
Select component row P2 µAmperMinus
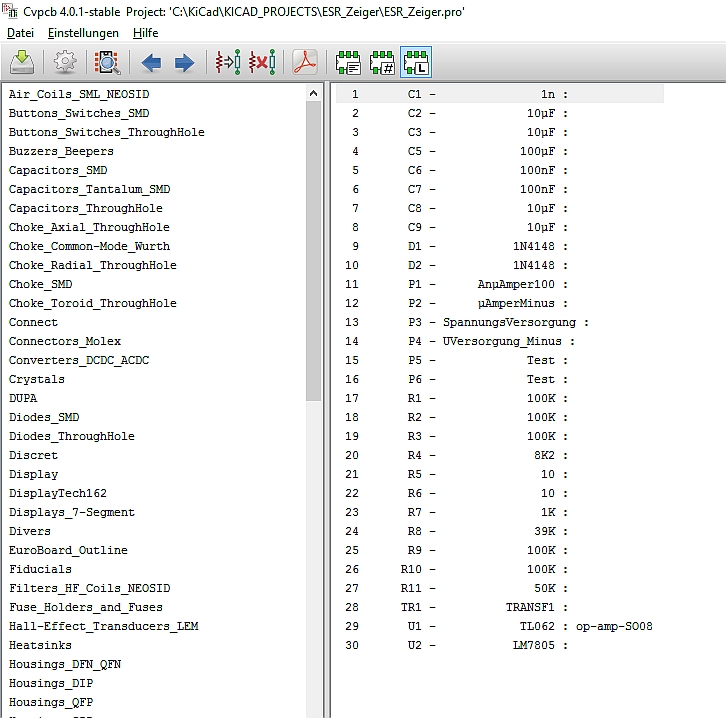point(500,303)
